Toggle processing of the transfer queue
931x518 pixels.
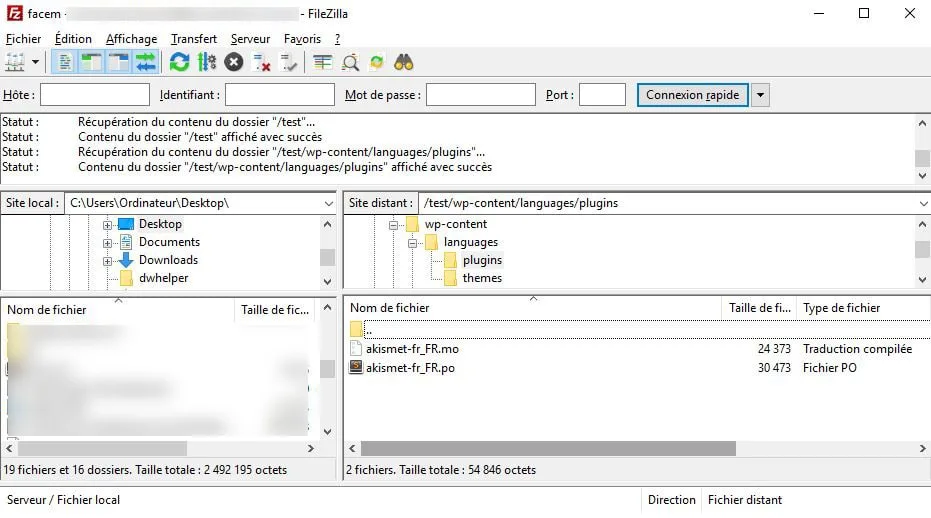pyautogui.click(x=207, y=62)
